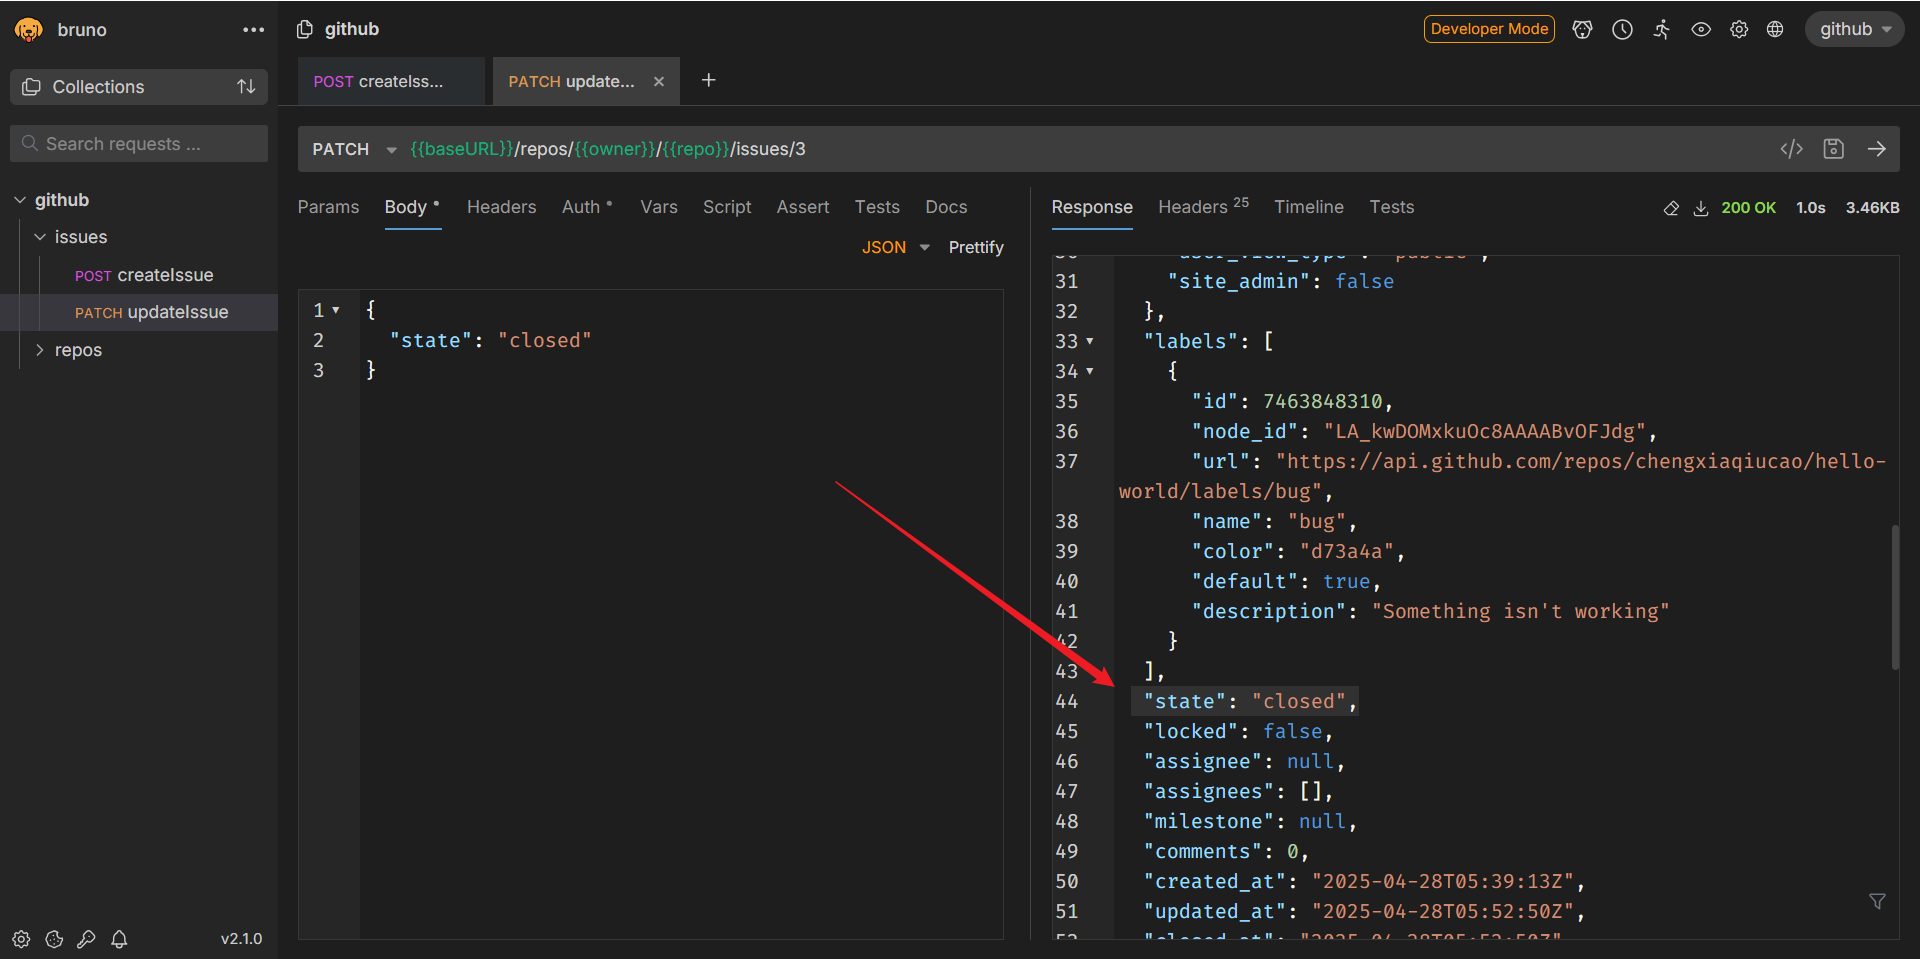The image size is (1920, 959).
Task: Add a new request tab with plus icon
Action: (708, 80)
